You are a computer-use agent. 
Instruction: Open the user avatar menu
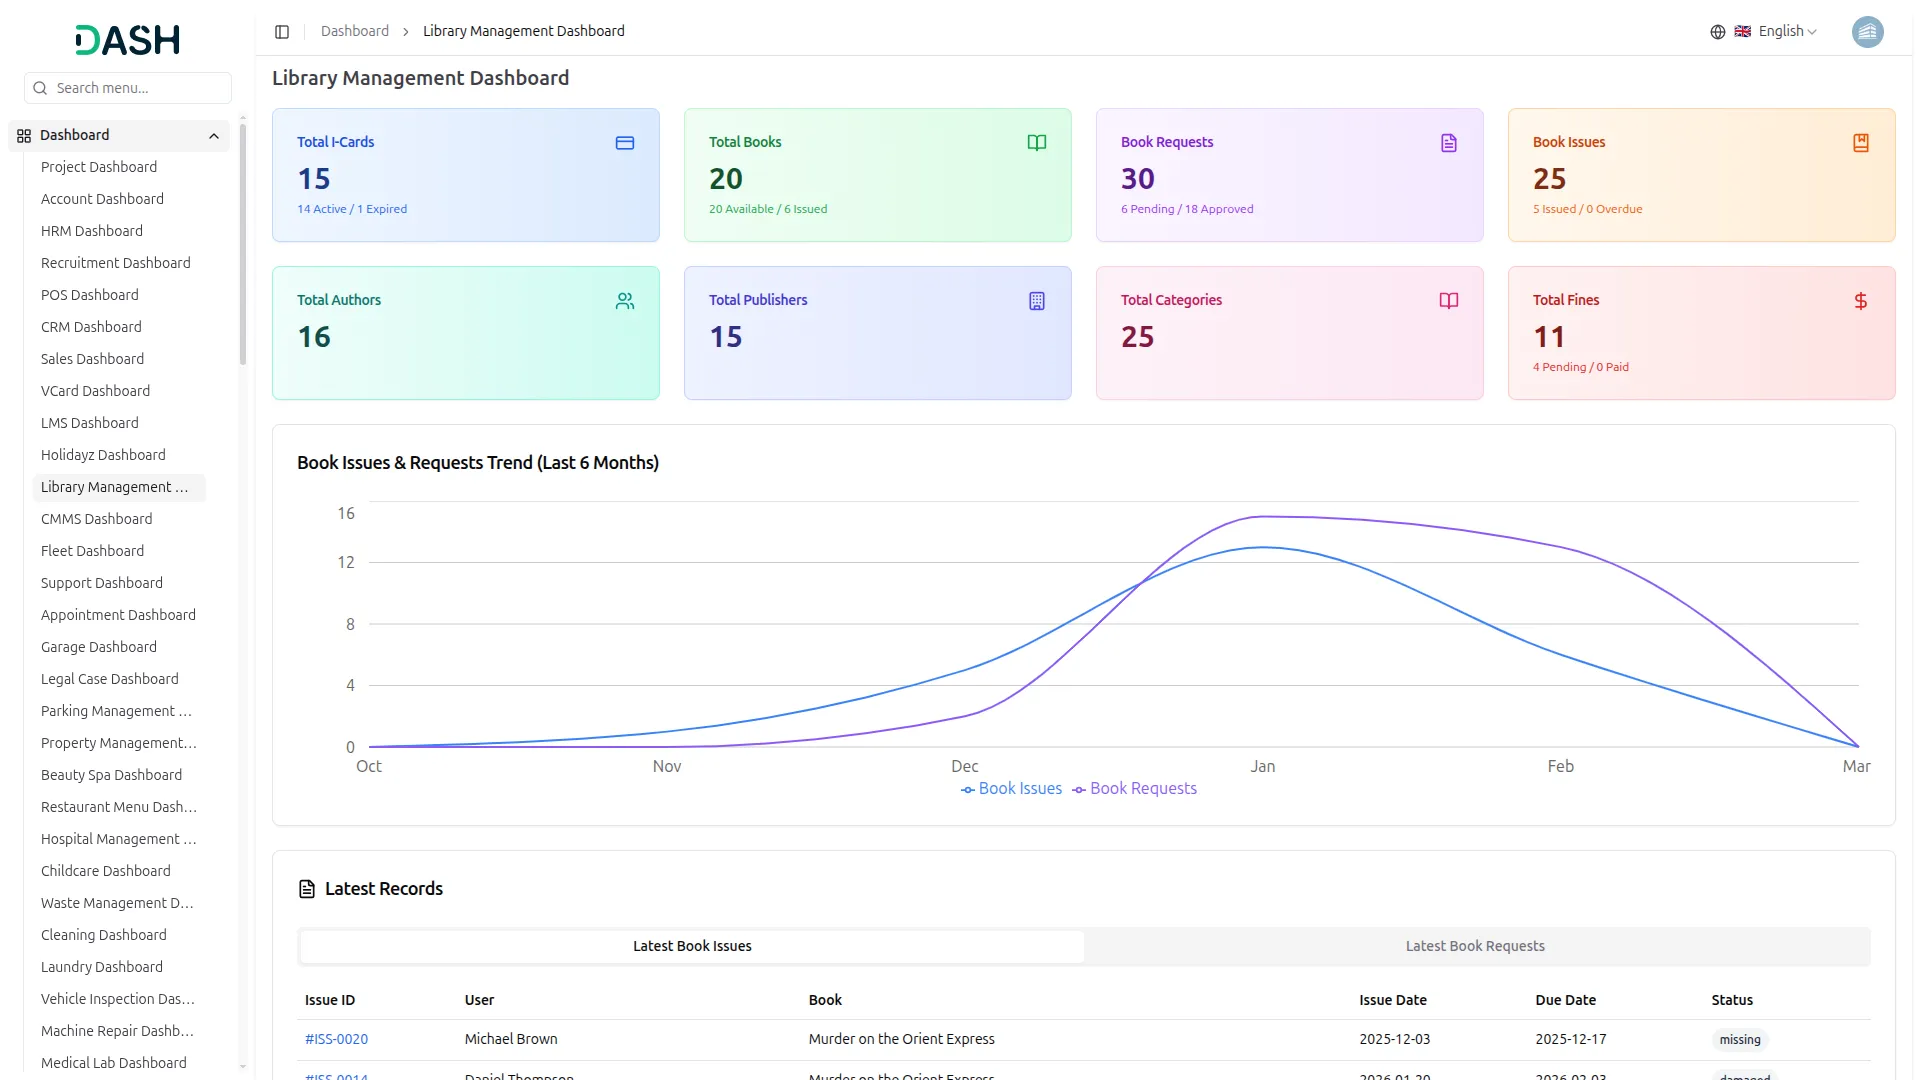click(1867, 32)
